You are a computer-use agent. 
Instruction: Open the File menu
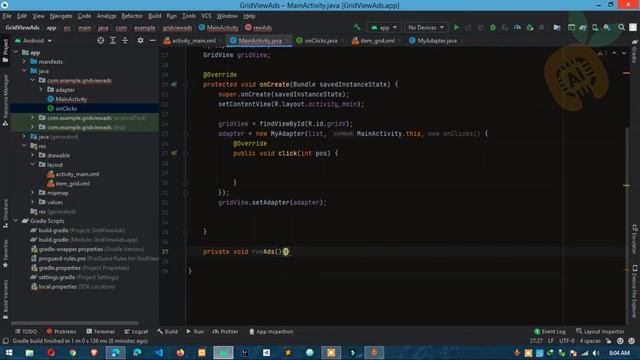(7, 16)
